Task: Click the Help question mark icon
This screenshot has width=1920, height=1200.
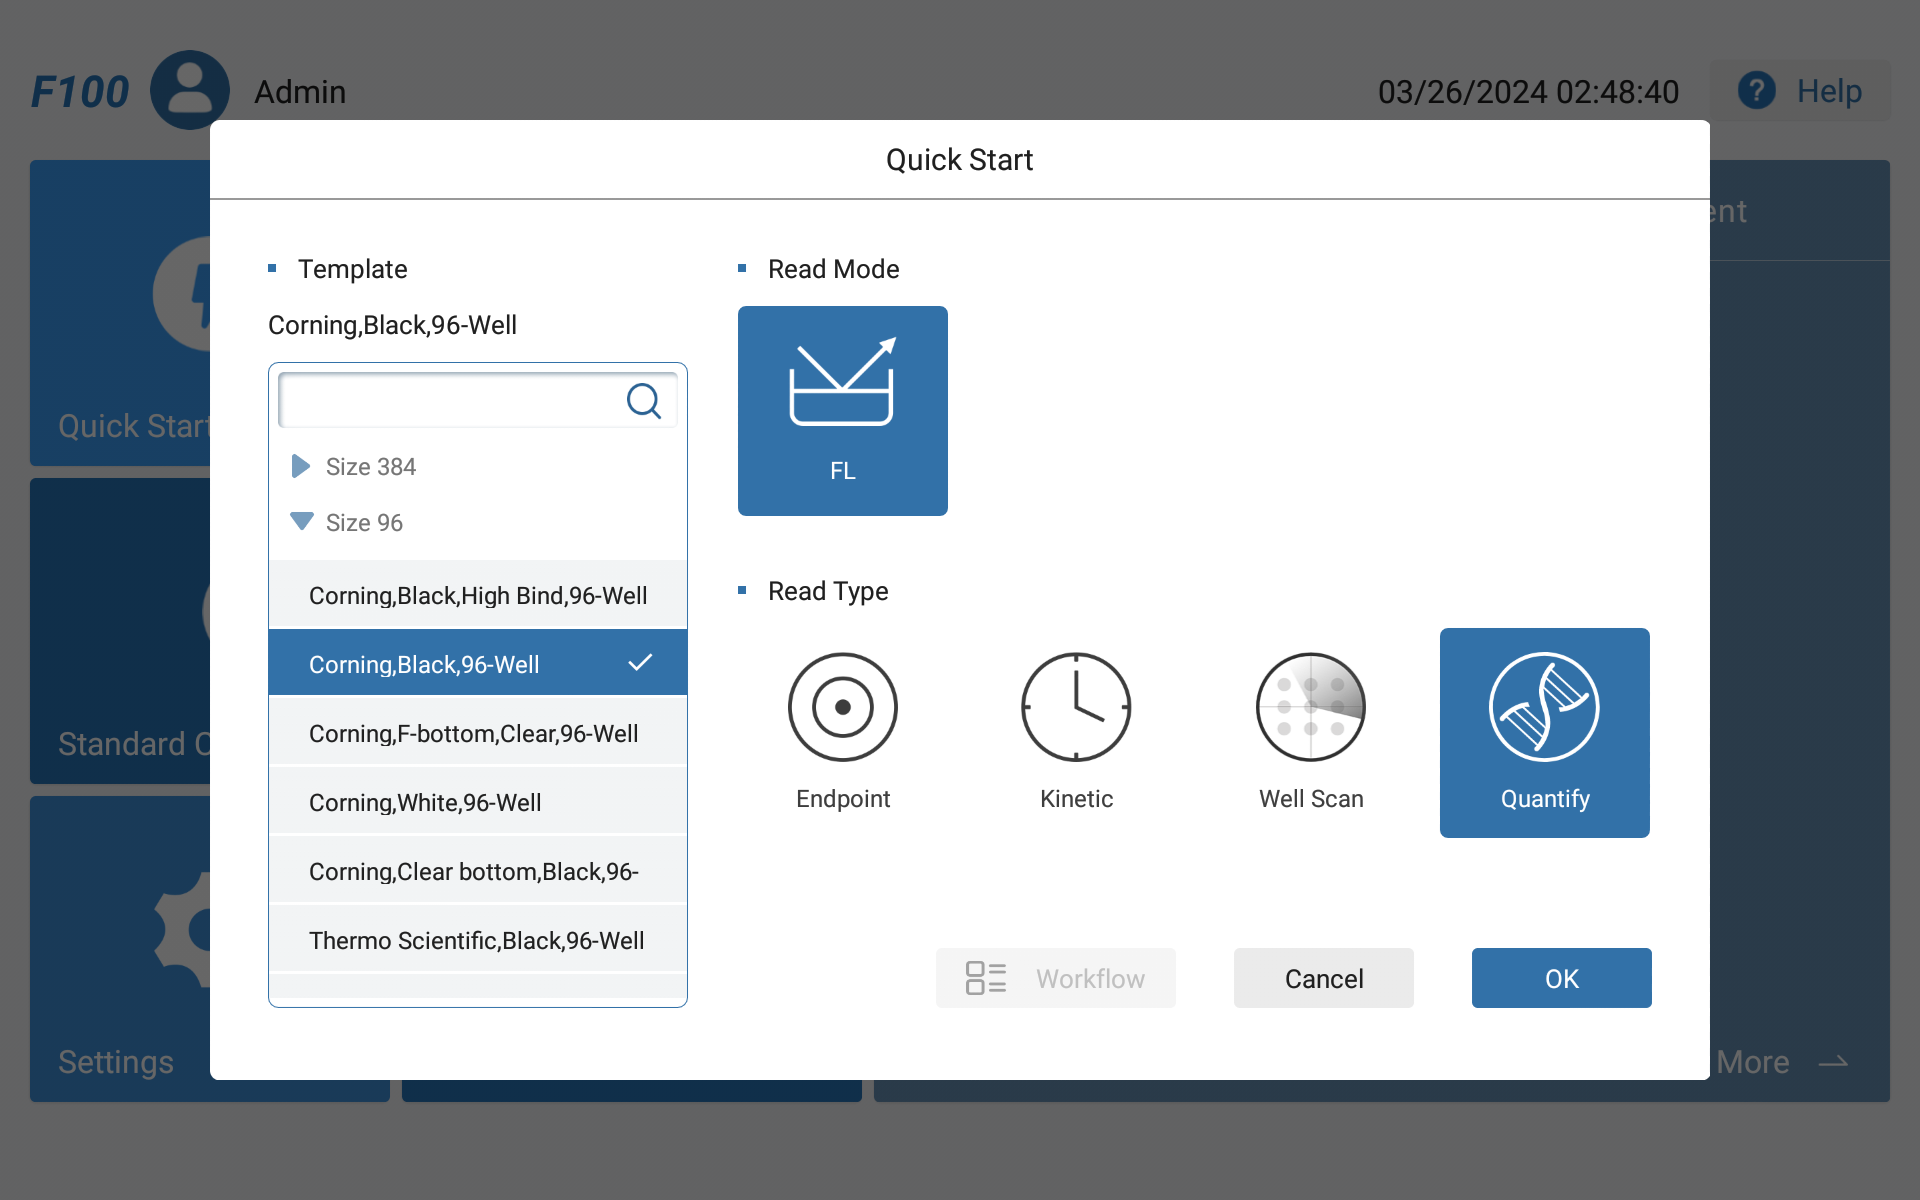Action: [x=1756, y=91]
